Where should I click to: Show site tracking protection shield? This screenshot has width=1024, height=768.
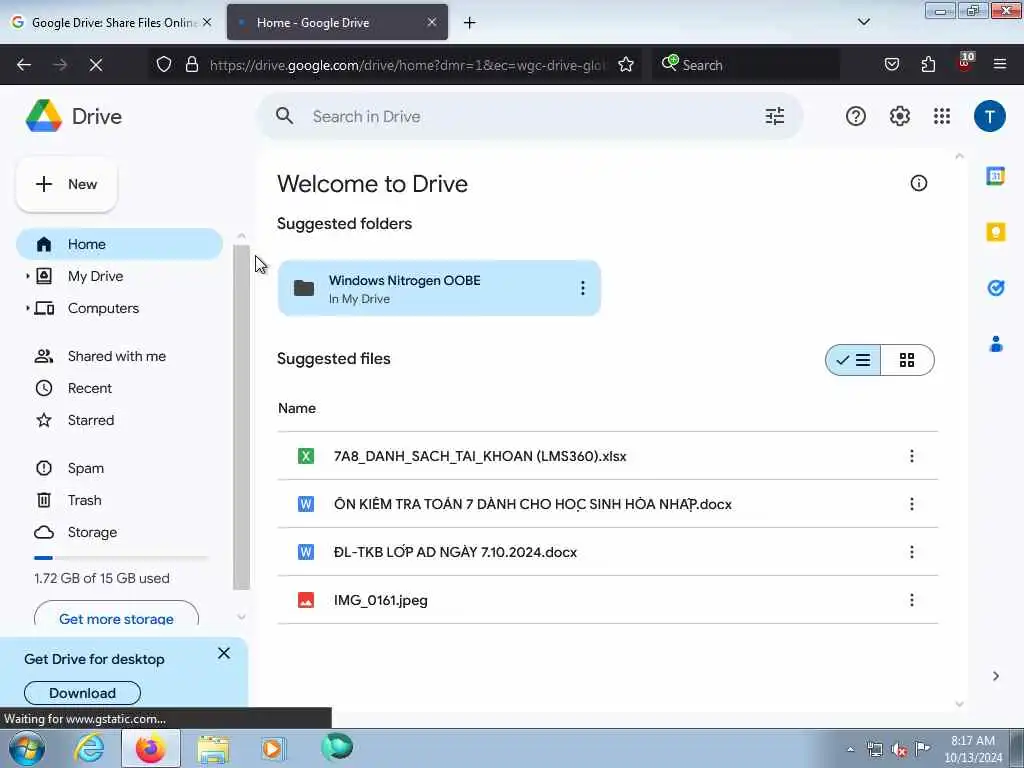pos(164,65)
